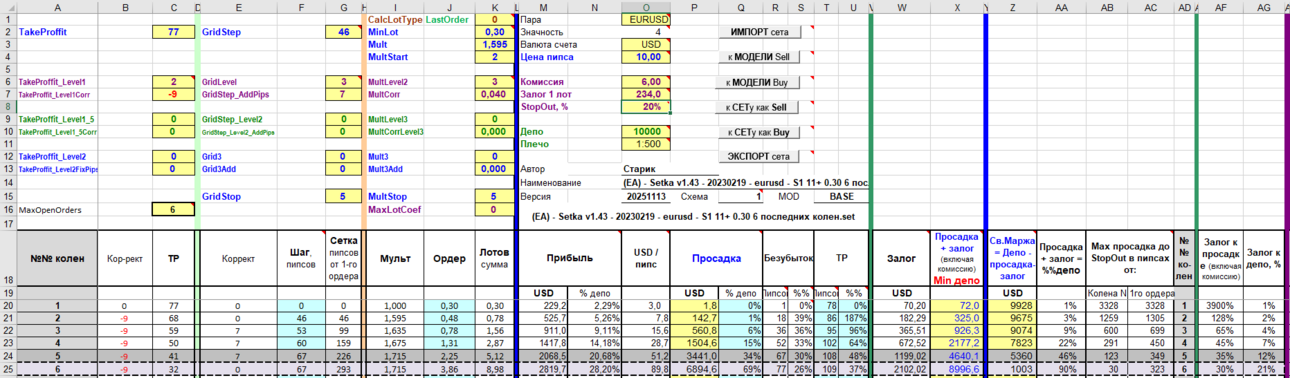Screen dimensions: 1290x378
Task: Select the TakeProffit value cell 77
Action: [173, 32]
